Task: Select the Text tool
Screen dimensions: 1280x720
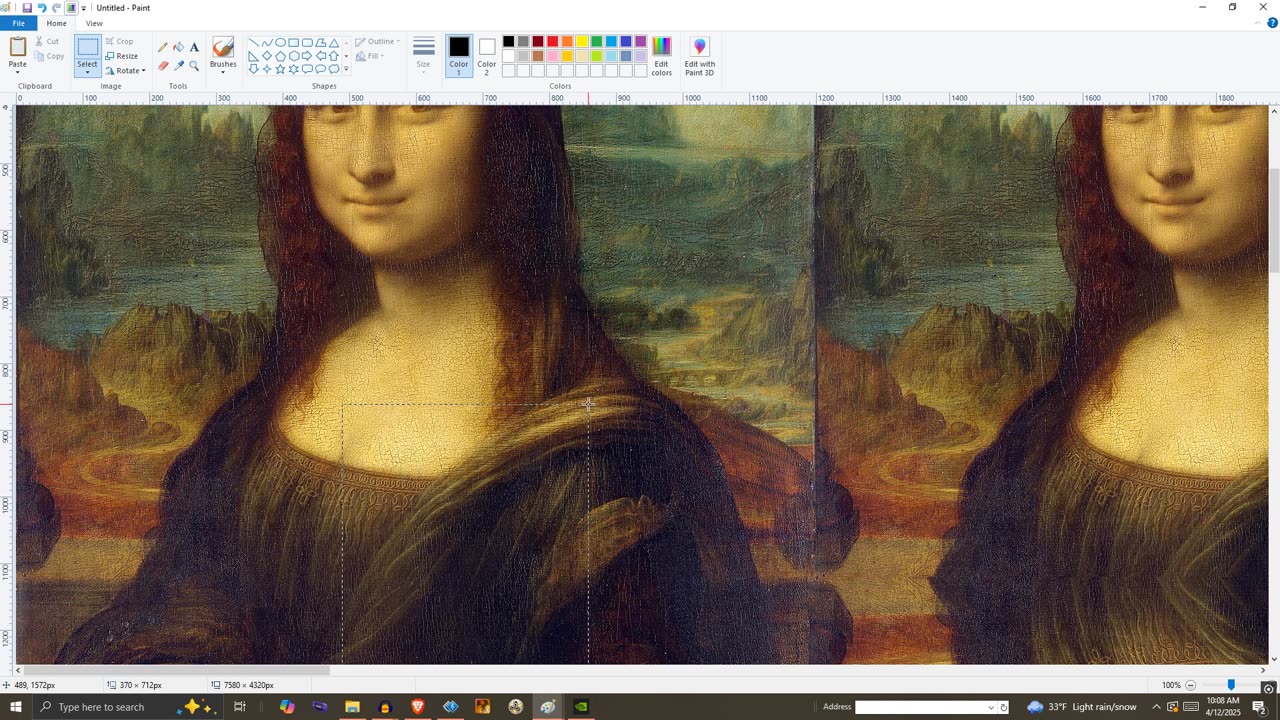Action: [x=194, y=47]
